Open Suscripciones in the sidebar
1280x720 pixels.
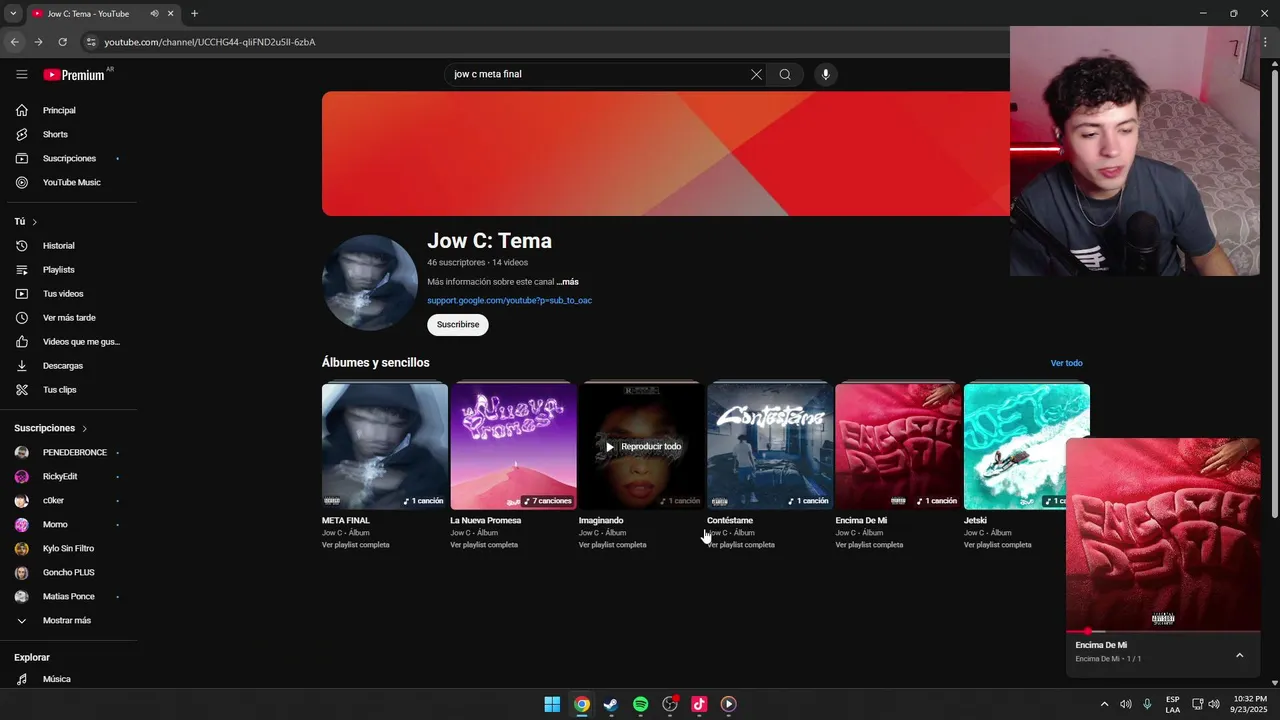[68, 158]
